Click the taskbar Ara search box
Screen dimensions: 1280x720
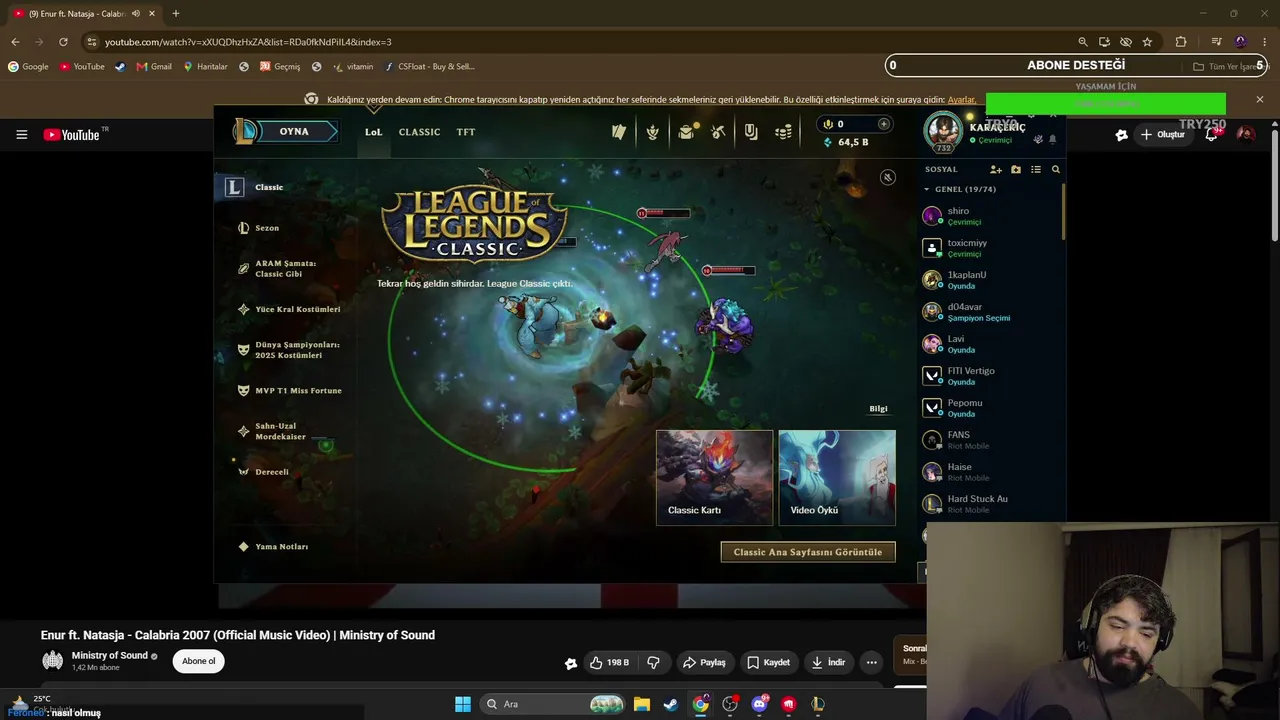[554, 704]
